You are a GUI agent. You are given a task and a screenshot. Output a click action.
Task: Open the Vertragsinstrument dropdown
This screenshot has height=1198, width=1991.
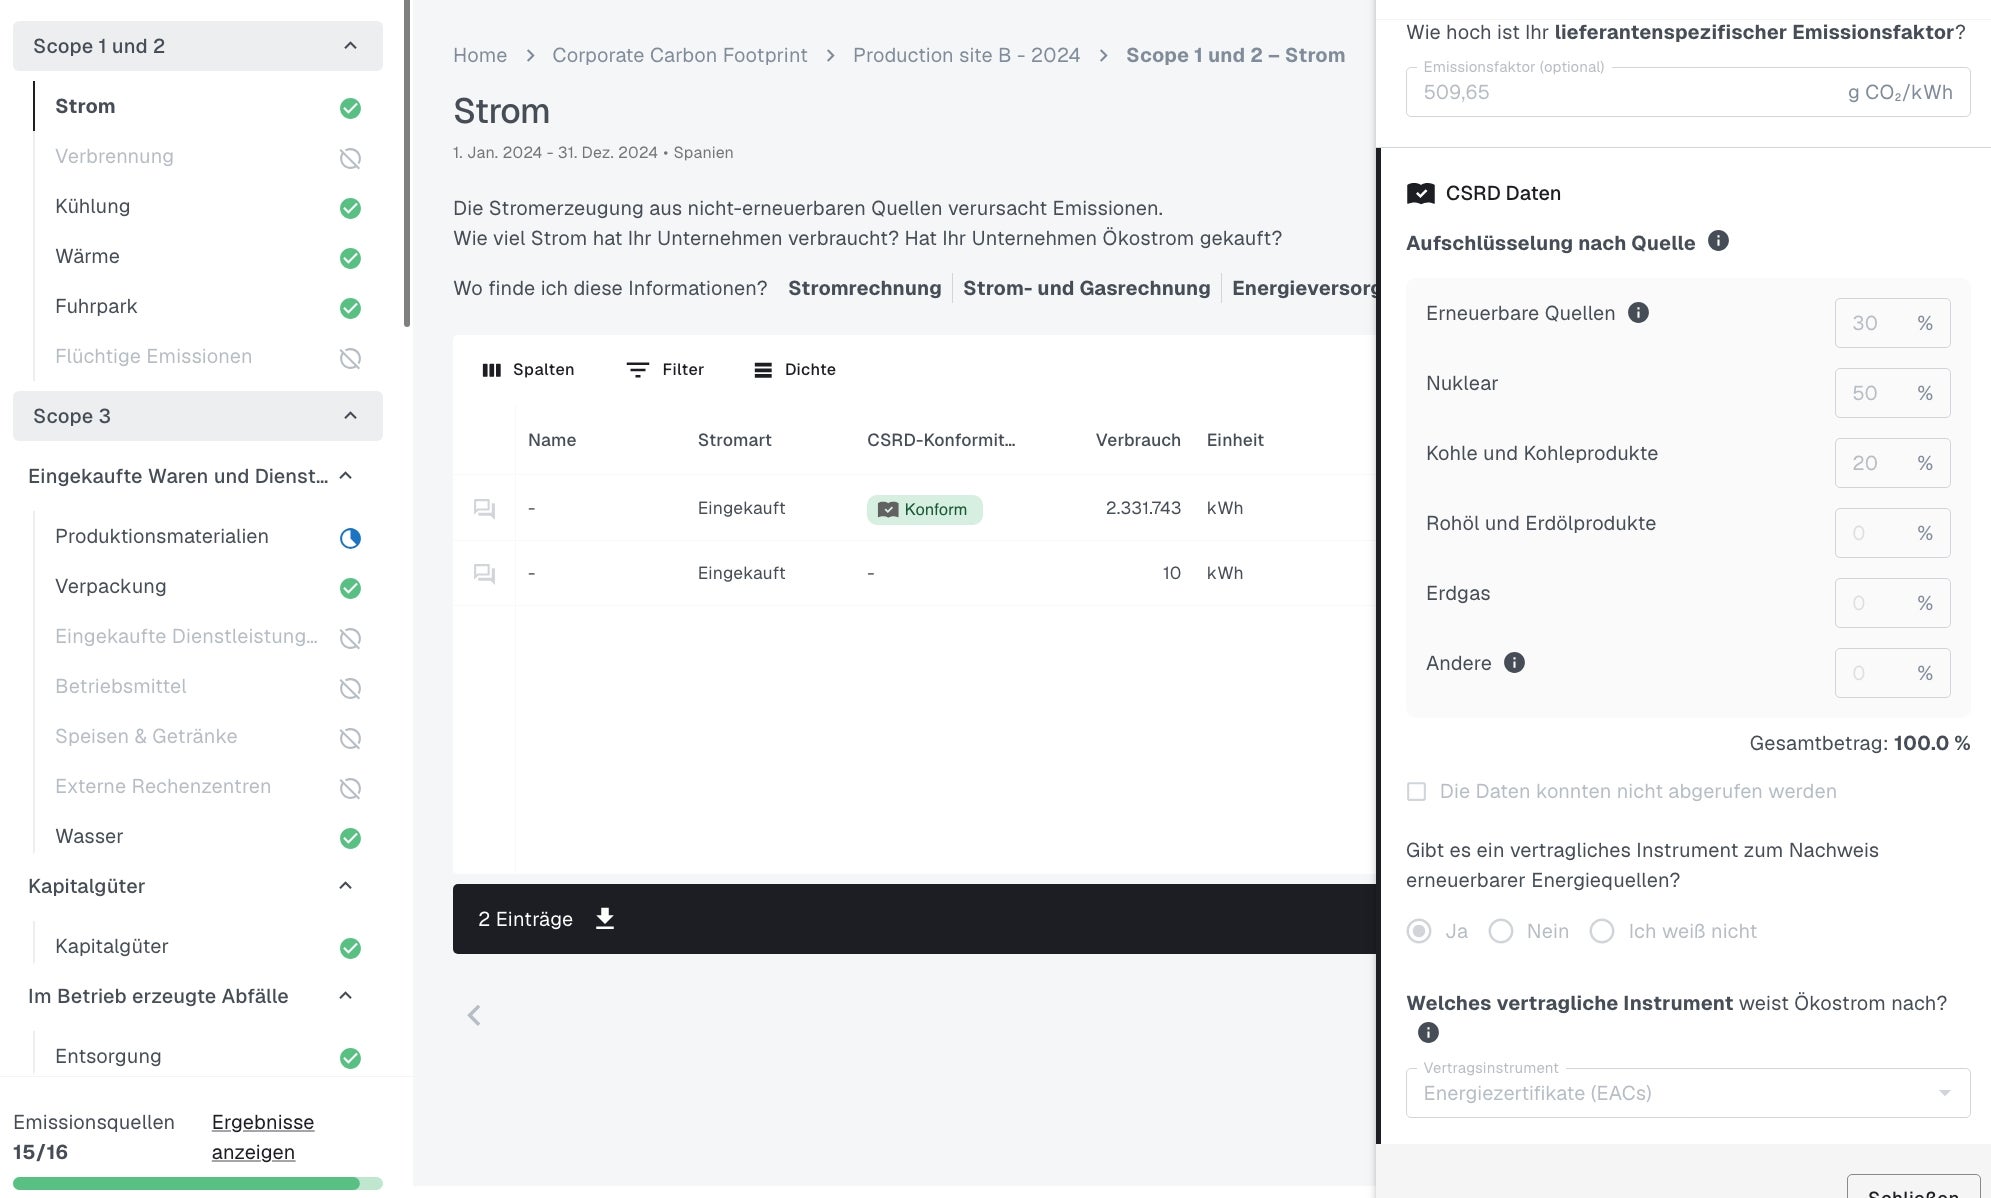point(1687,1093)
